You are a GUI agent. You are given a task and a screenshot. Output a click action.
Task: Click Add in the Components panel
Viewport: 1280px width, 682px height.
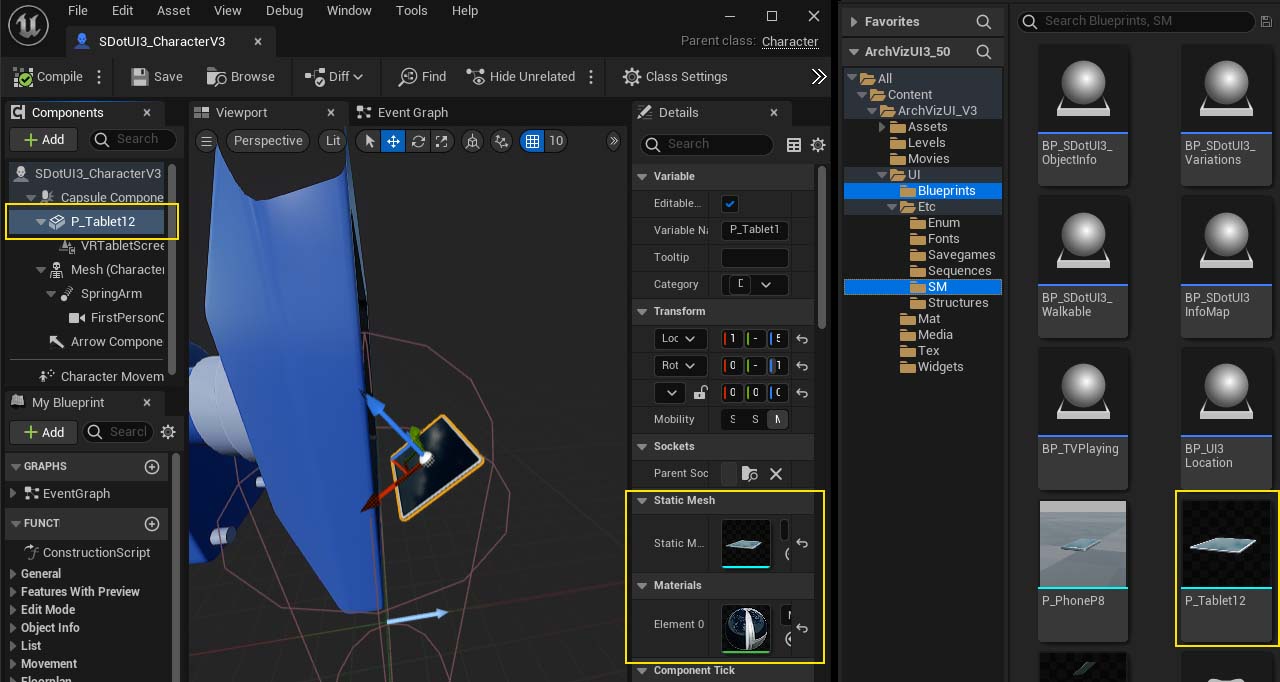click(x=43, y=140)
